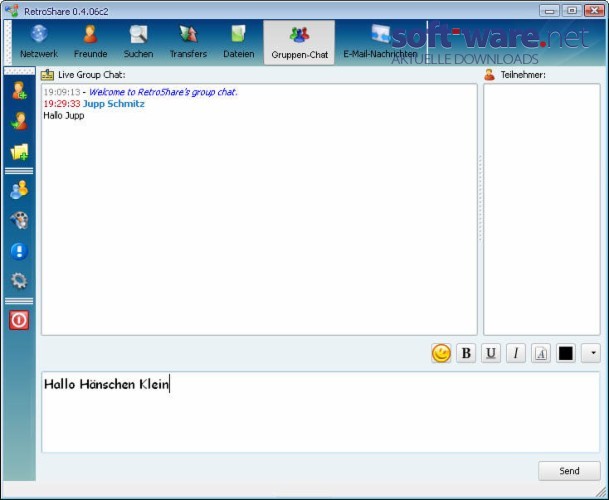The width and height of the screenshot is (609, 500).
Task: Click the welcome message in chat
Action: [x=163, y=92]
